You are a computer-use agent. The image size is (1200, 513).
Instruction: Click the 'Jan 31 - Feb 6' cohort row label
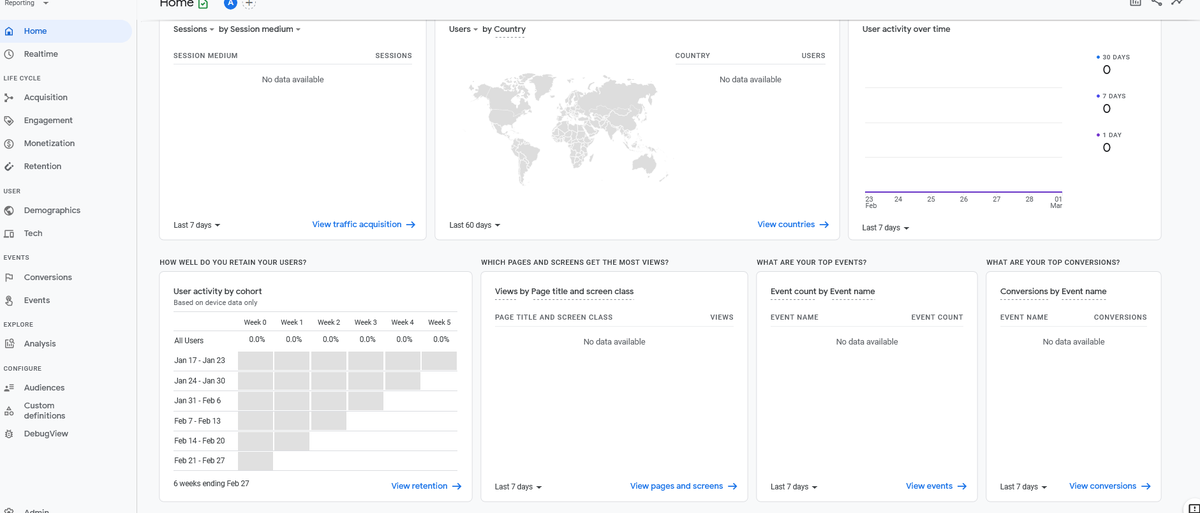coord(197,401)
